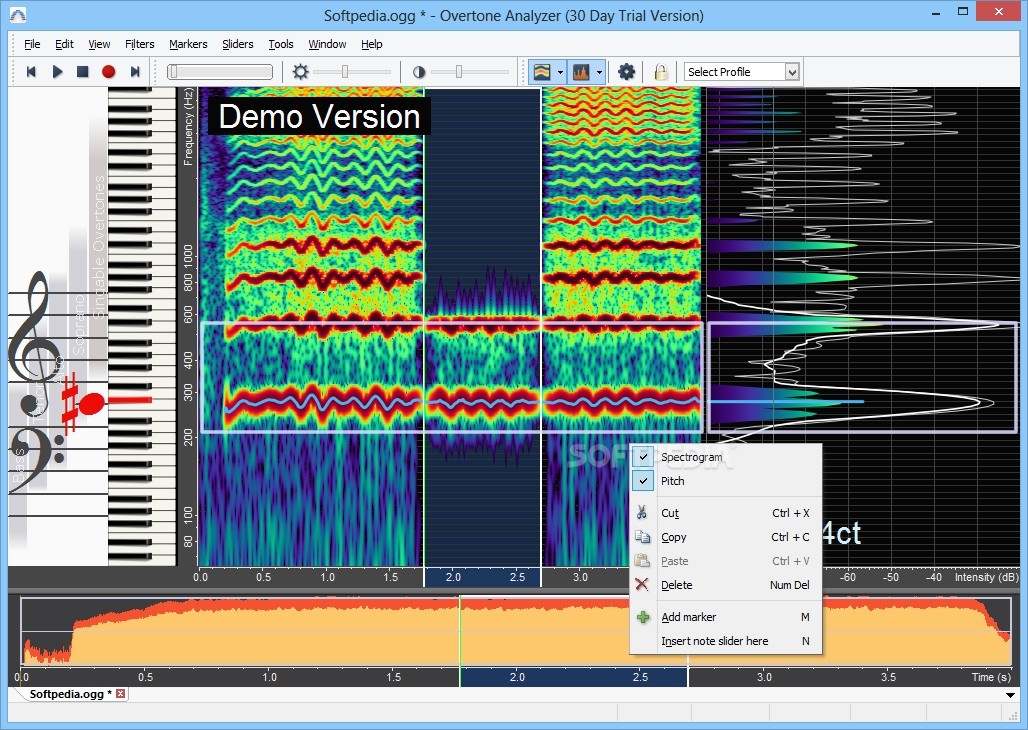Choose Add marker from the context menu
Viewport: 1028px width, 730px height.
726,617
